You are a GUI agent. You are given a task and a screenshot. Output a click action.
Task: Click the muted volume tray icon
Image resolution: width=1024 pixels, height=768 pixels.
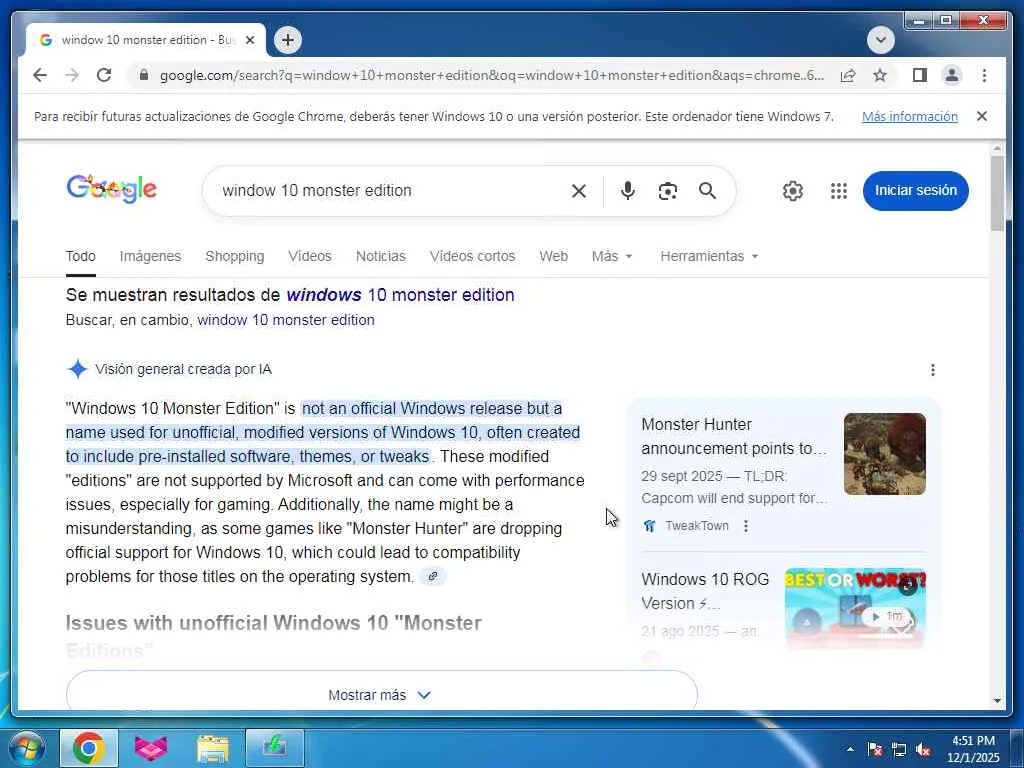click(x=923, y=749)
